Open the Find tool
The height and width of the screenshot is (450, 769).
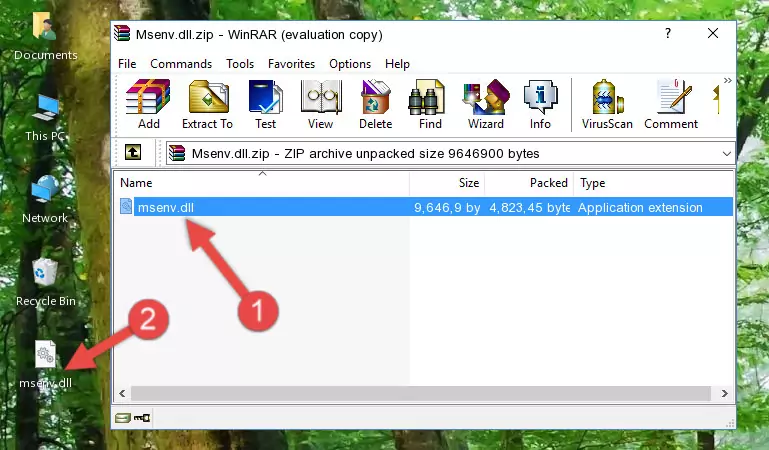click(430, 104)
